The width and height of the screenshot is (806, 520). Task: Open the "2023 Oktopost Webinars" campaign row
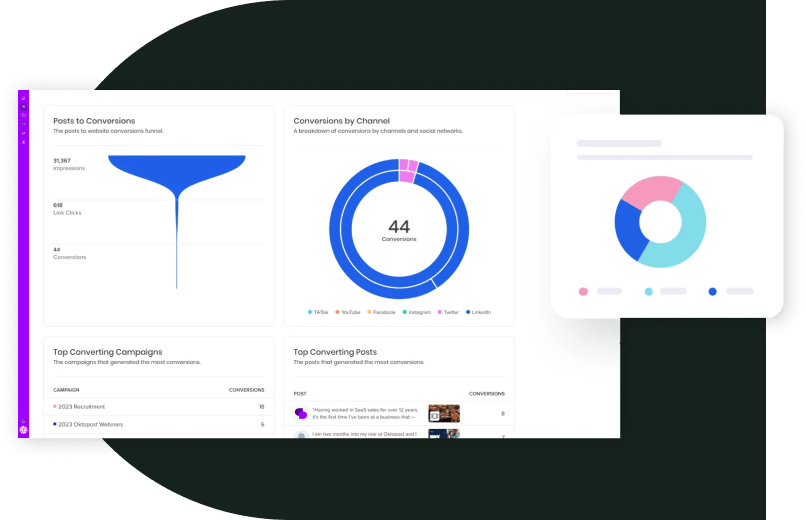coord(159,424)
